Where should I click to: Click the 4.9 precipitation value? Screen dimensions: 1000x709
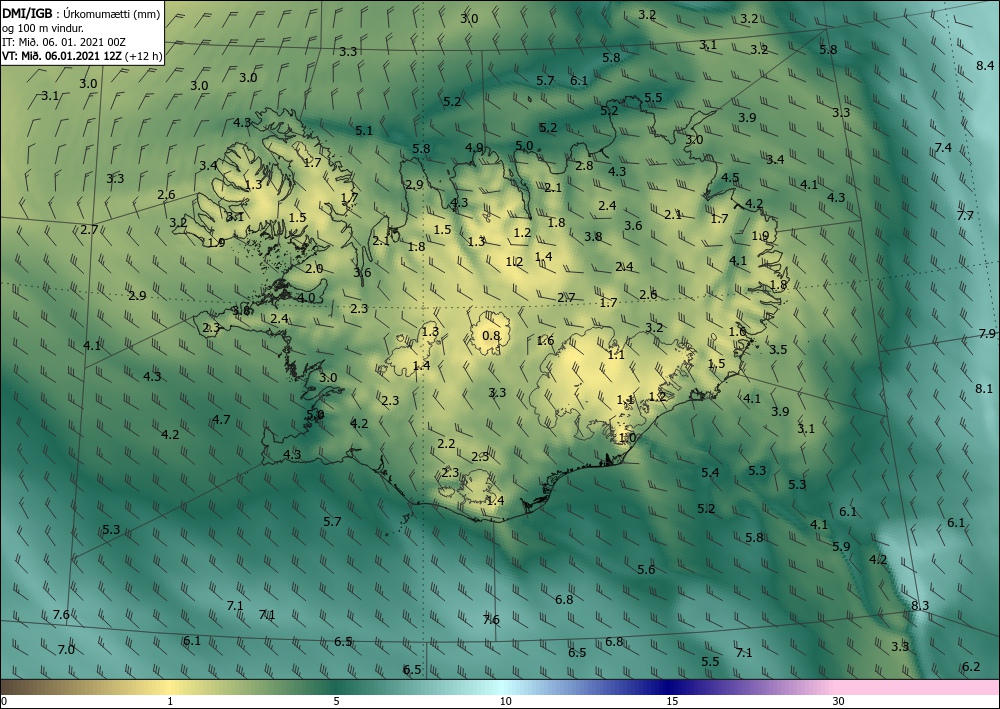pyautogui.click(x=474, y=148)
